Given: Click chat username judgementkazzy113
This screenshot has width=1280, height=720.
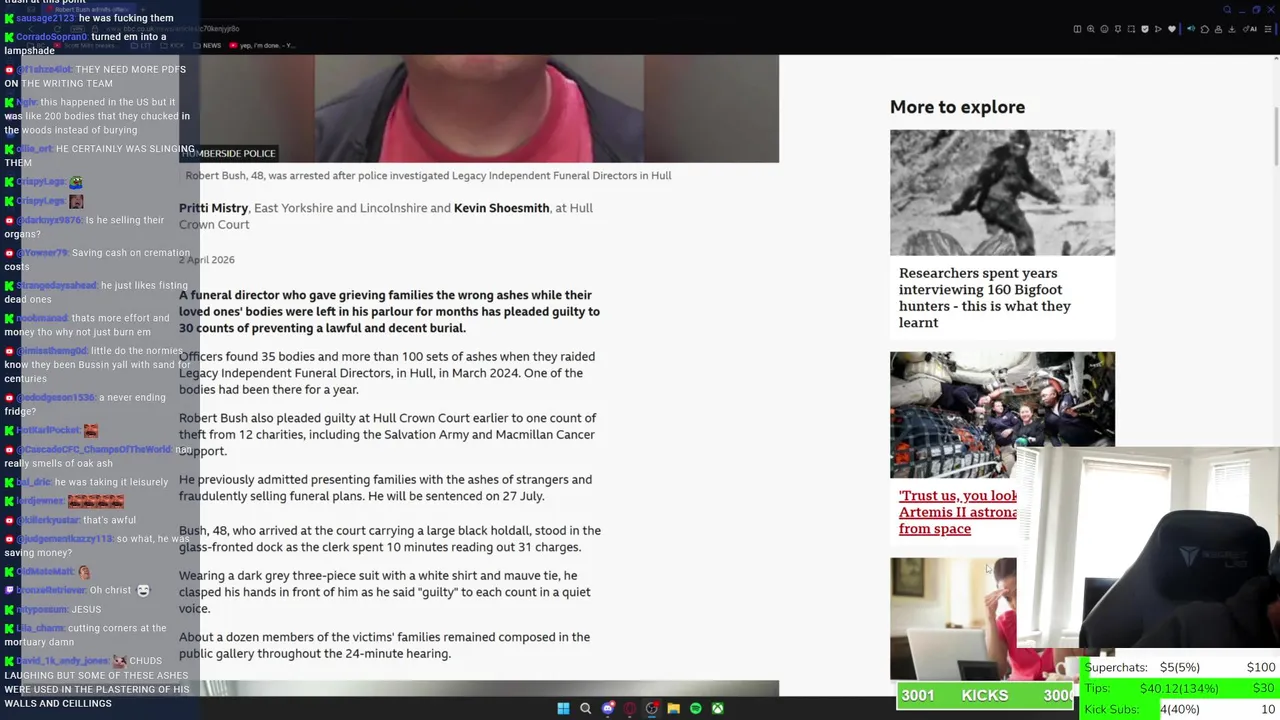Looking at the screenshot, I should coord(64,539).
